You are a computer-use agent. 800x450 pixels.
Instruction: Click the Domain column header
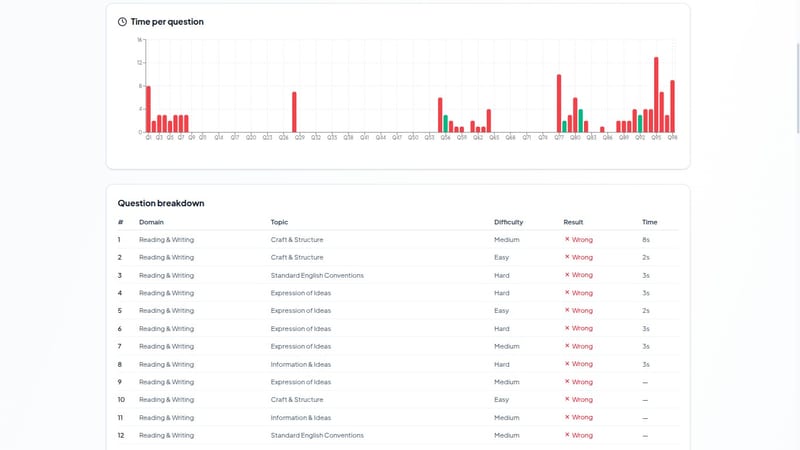pyautogui.click(x=151, y=222)
